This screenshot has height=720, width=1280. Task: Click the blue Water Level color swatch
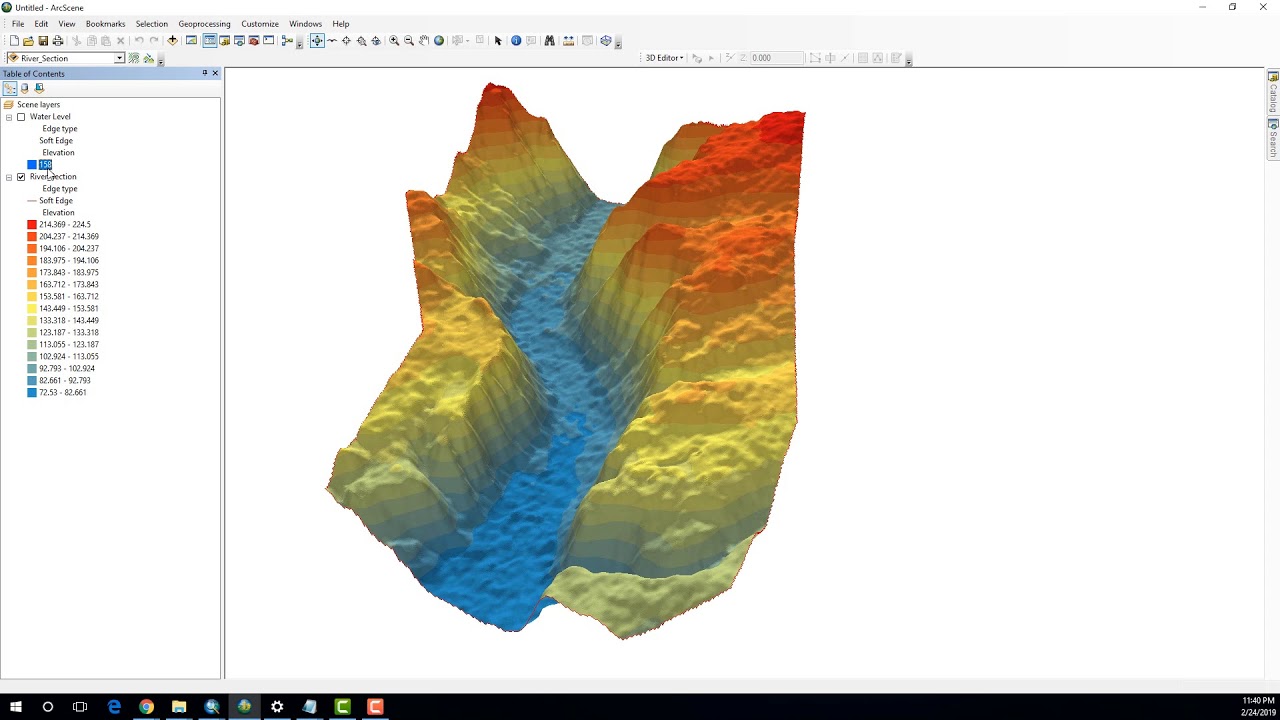click(32, 165)
